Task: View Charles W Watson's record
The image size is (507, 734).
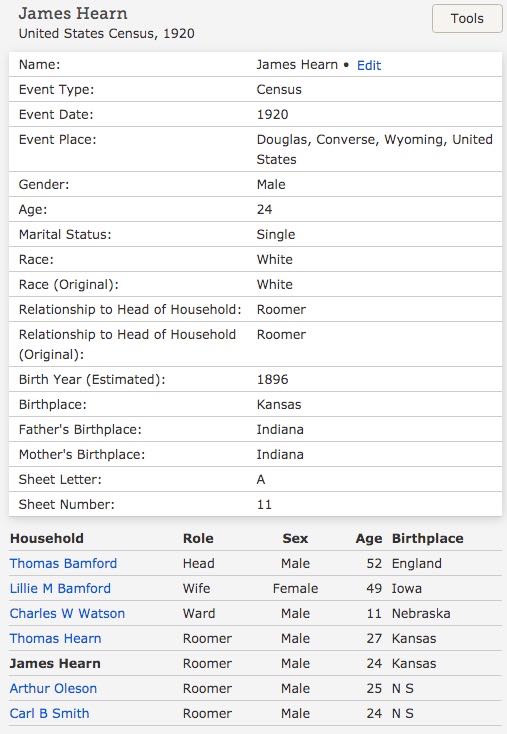Action: pyautogui.click(x=67, y=613)
